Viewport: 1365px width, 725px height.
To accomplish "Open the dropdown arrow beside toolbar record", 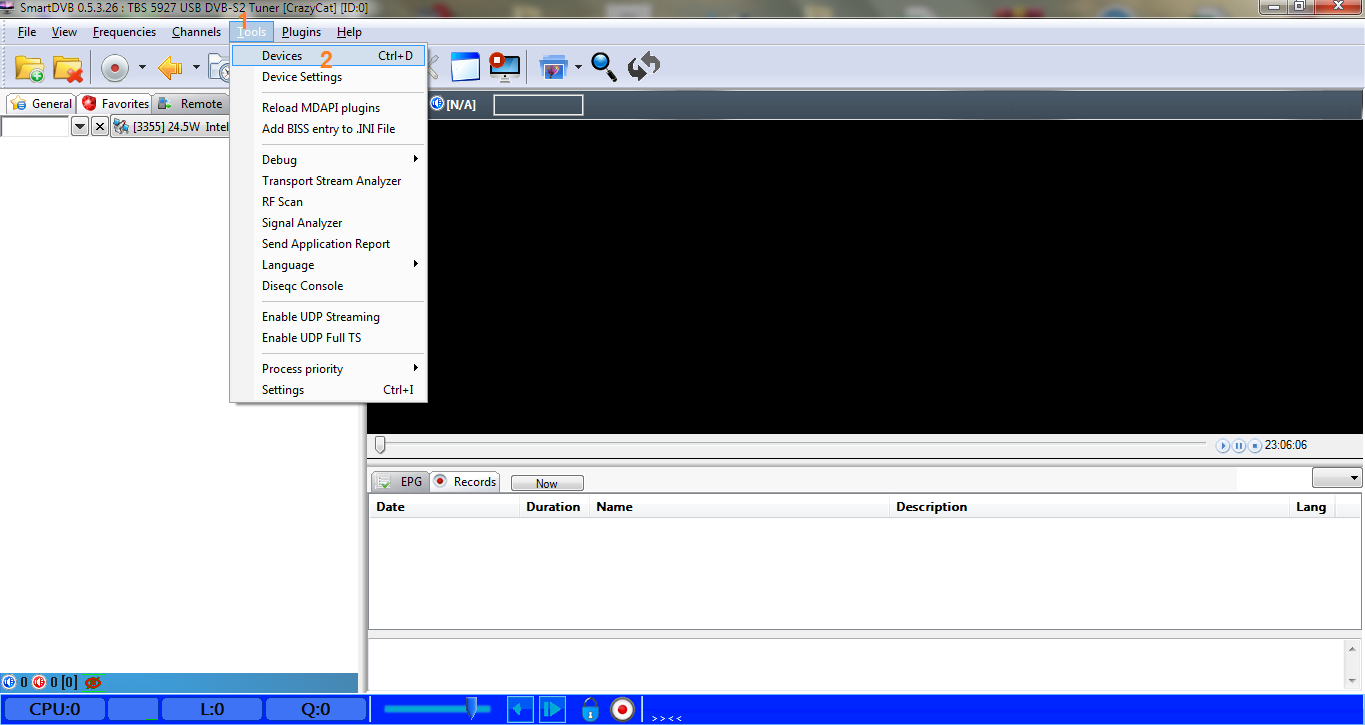I will coord(142,68).
